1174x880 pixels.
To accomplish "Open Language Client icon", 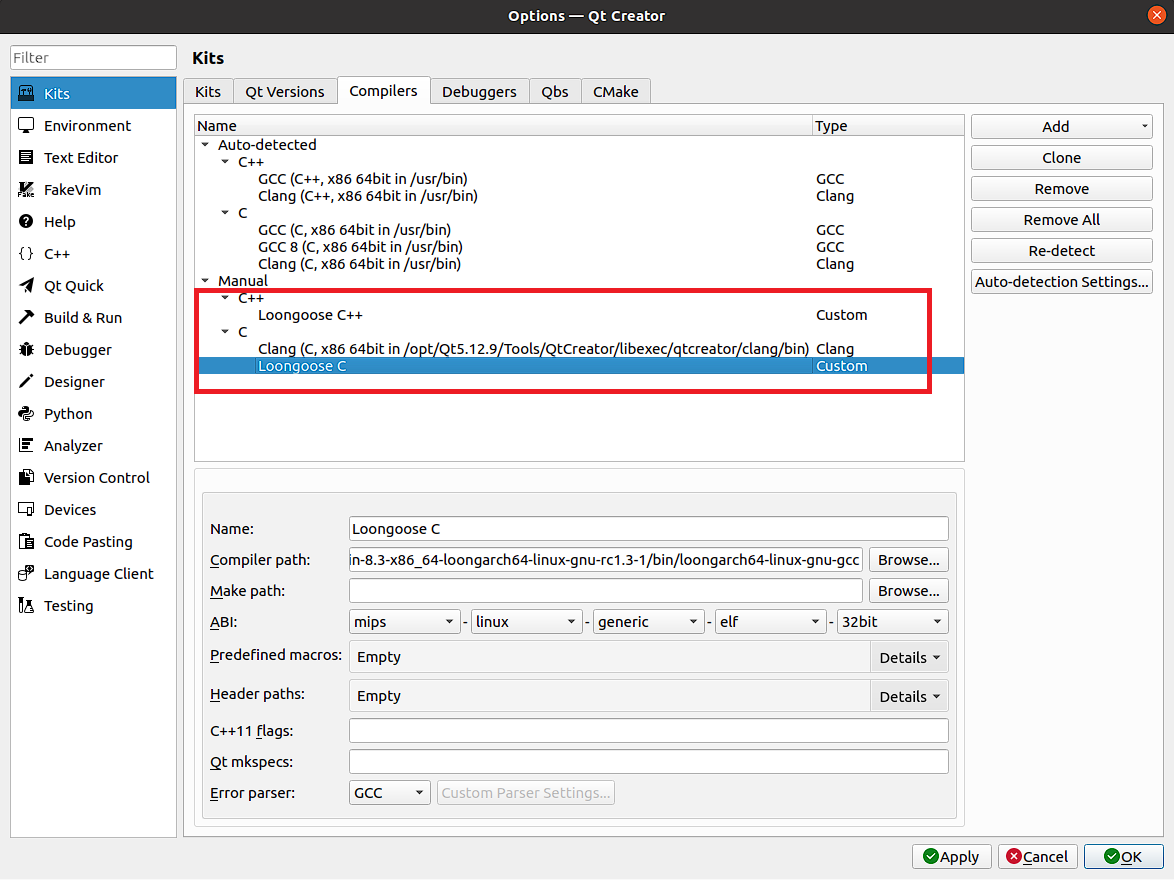I will (26, 574).
